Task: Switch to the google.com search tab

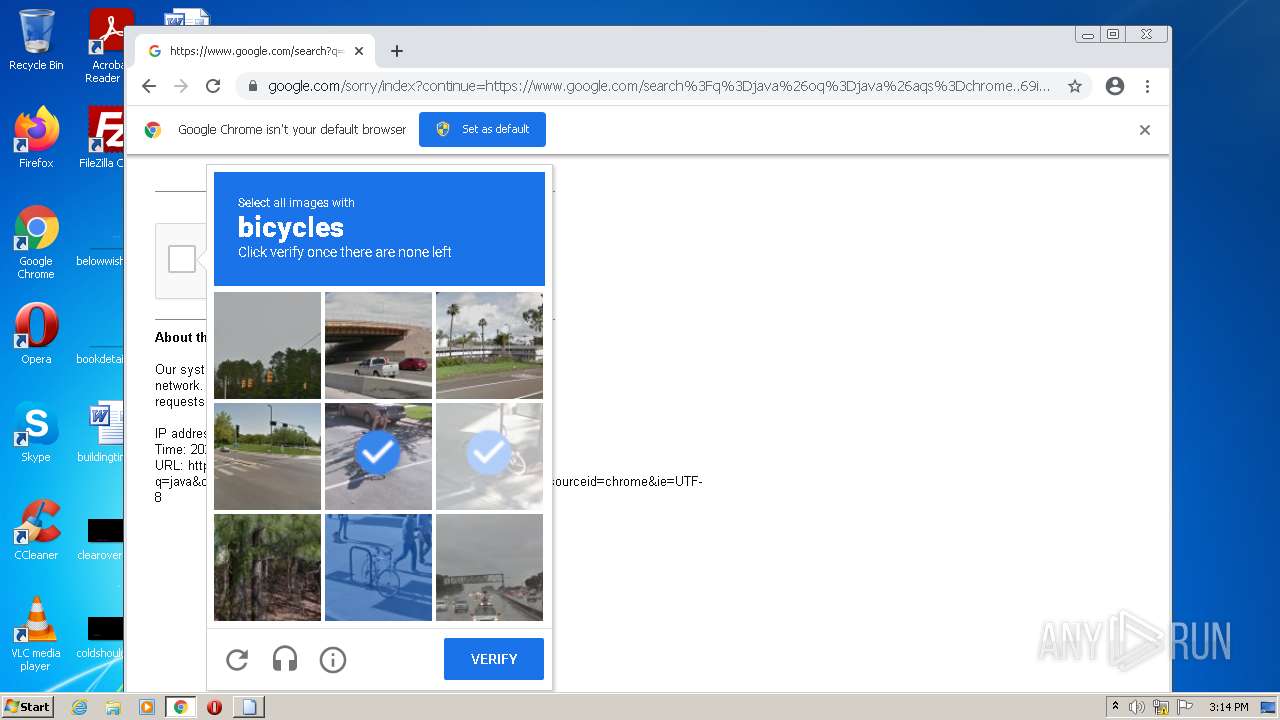Action: 255,51
